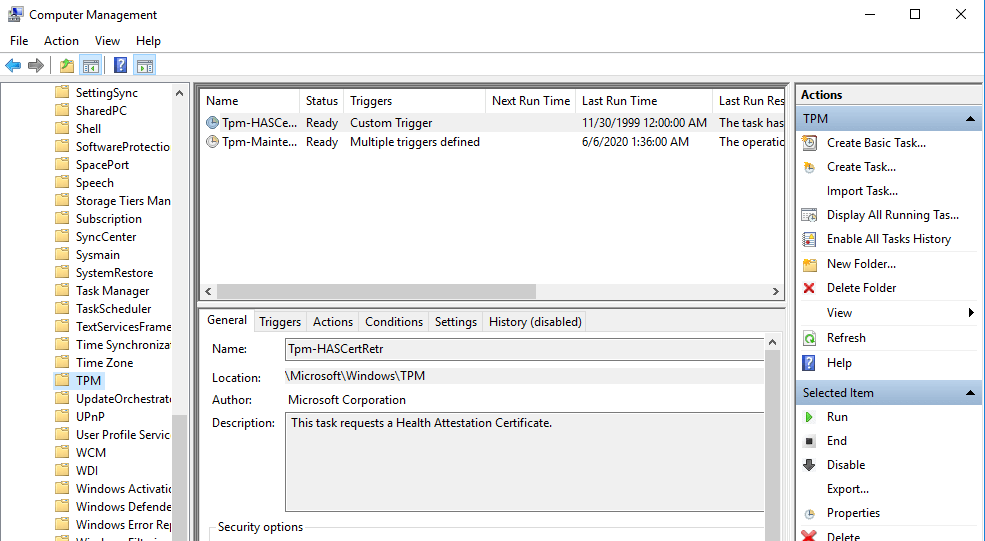Image resolution: width=985 pixels, height=541 pixels.
Task: Click the Back arrow toolbar icon
Action: tap(13, 65)
